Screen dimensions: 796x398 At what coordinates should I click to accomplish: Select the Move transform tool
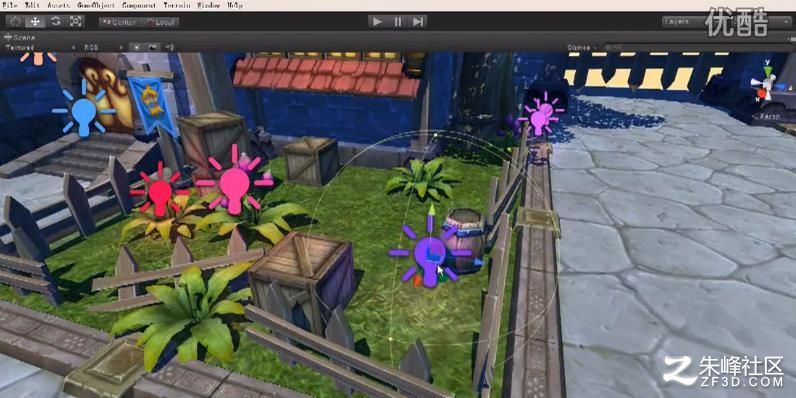[x=35, y=21]
